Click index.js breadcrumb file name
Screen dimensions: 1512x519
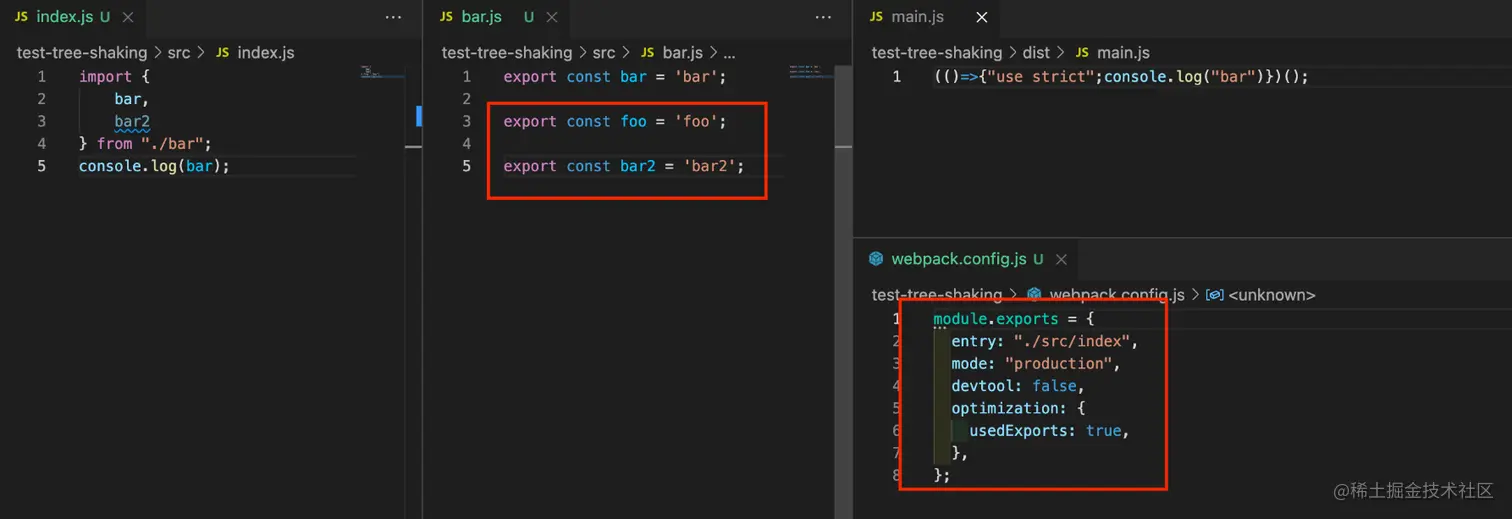(x=266, y=53)
